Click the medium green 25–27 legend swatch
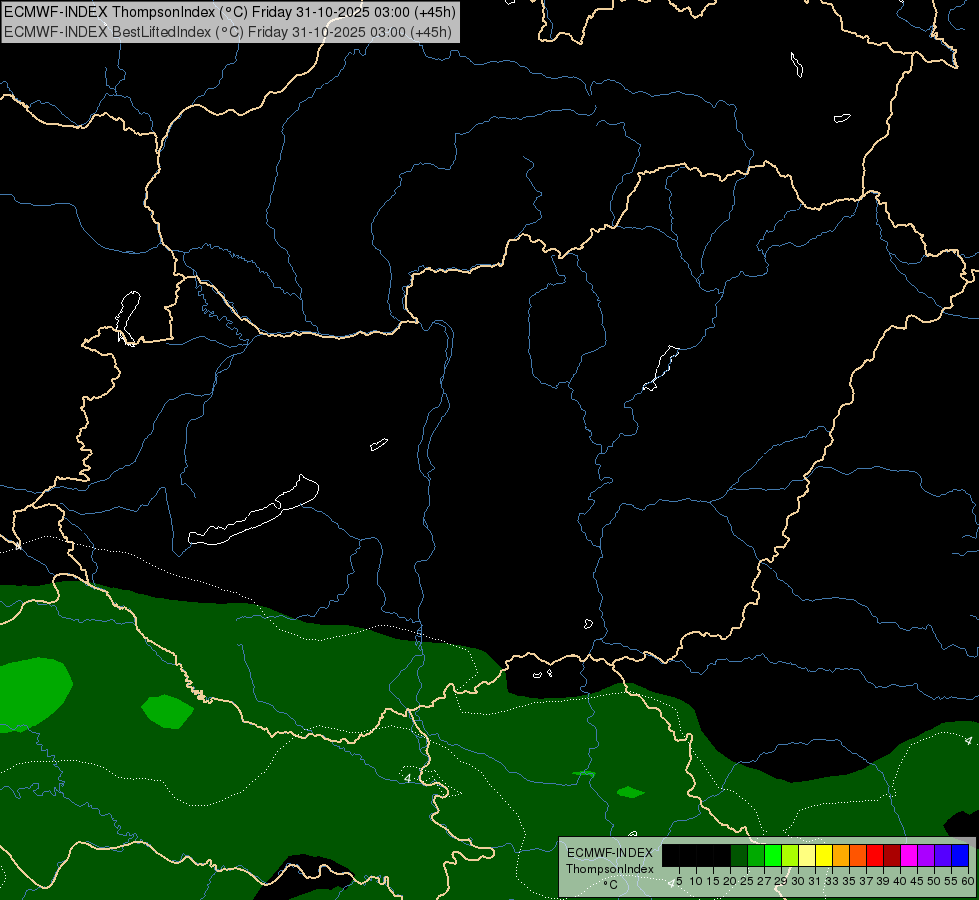979x900 pixels. [756, 855]
